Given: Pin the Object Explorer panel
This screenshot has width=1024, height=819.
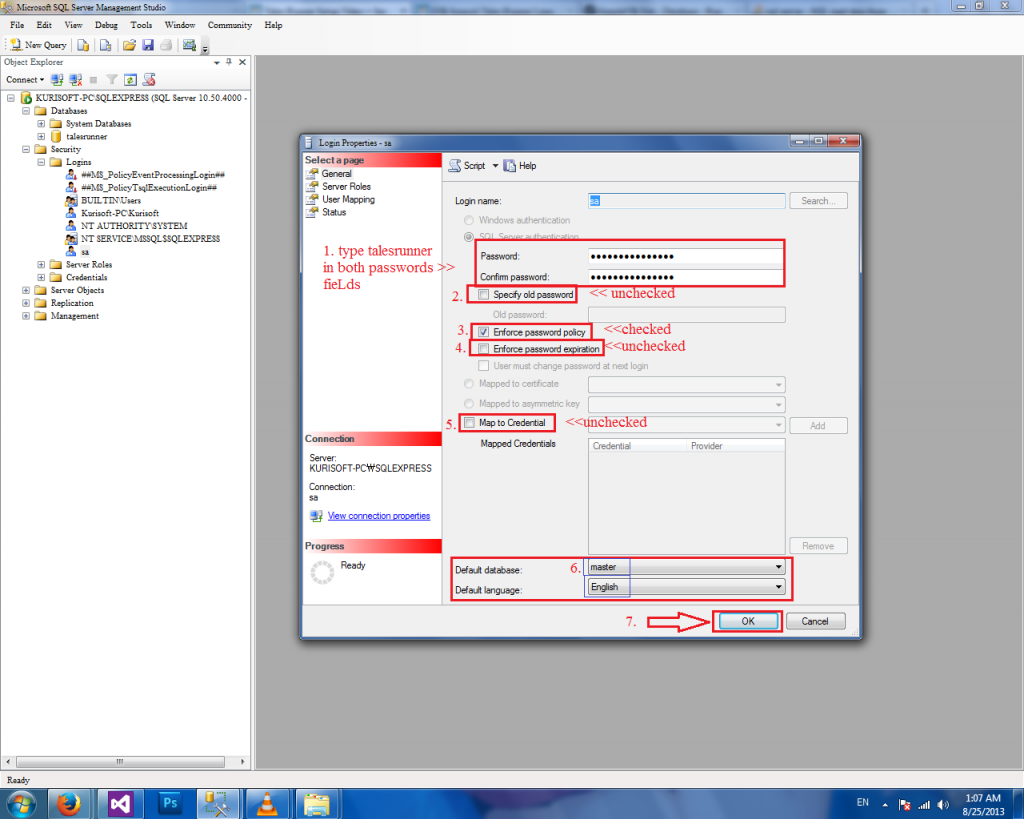Looking at the screenshot, I should click(x=228, y=62).
